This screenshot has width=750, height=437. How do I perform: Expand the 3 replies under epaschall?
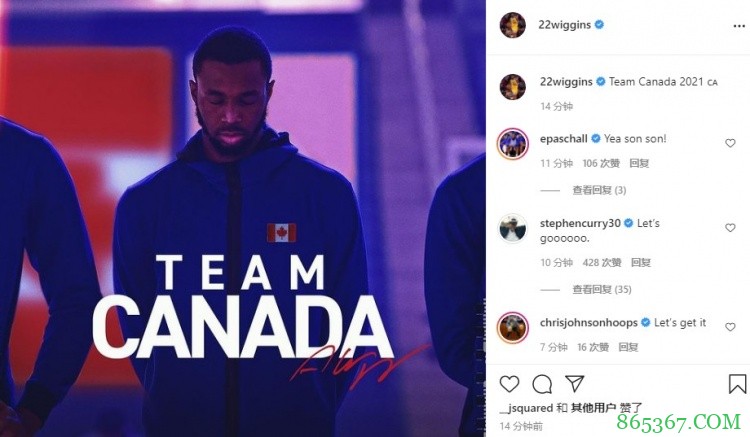pos(599,190)
